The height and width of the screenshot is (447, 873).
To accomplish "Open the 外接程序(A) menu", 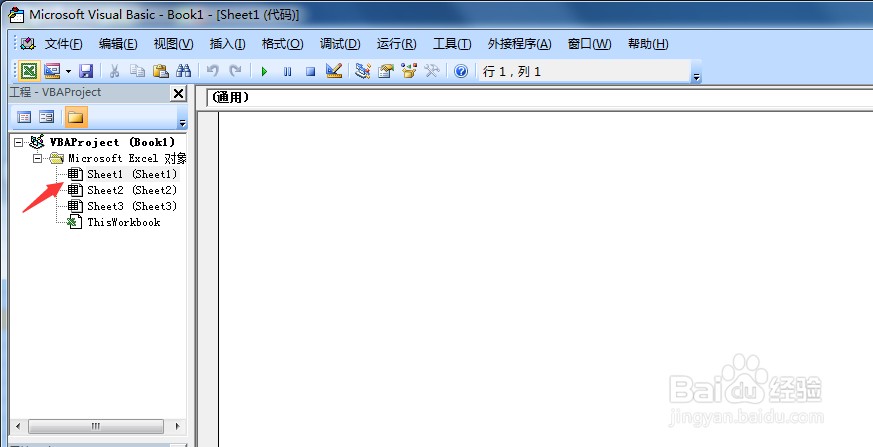I will click(x=519, y=44).
